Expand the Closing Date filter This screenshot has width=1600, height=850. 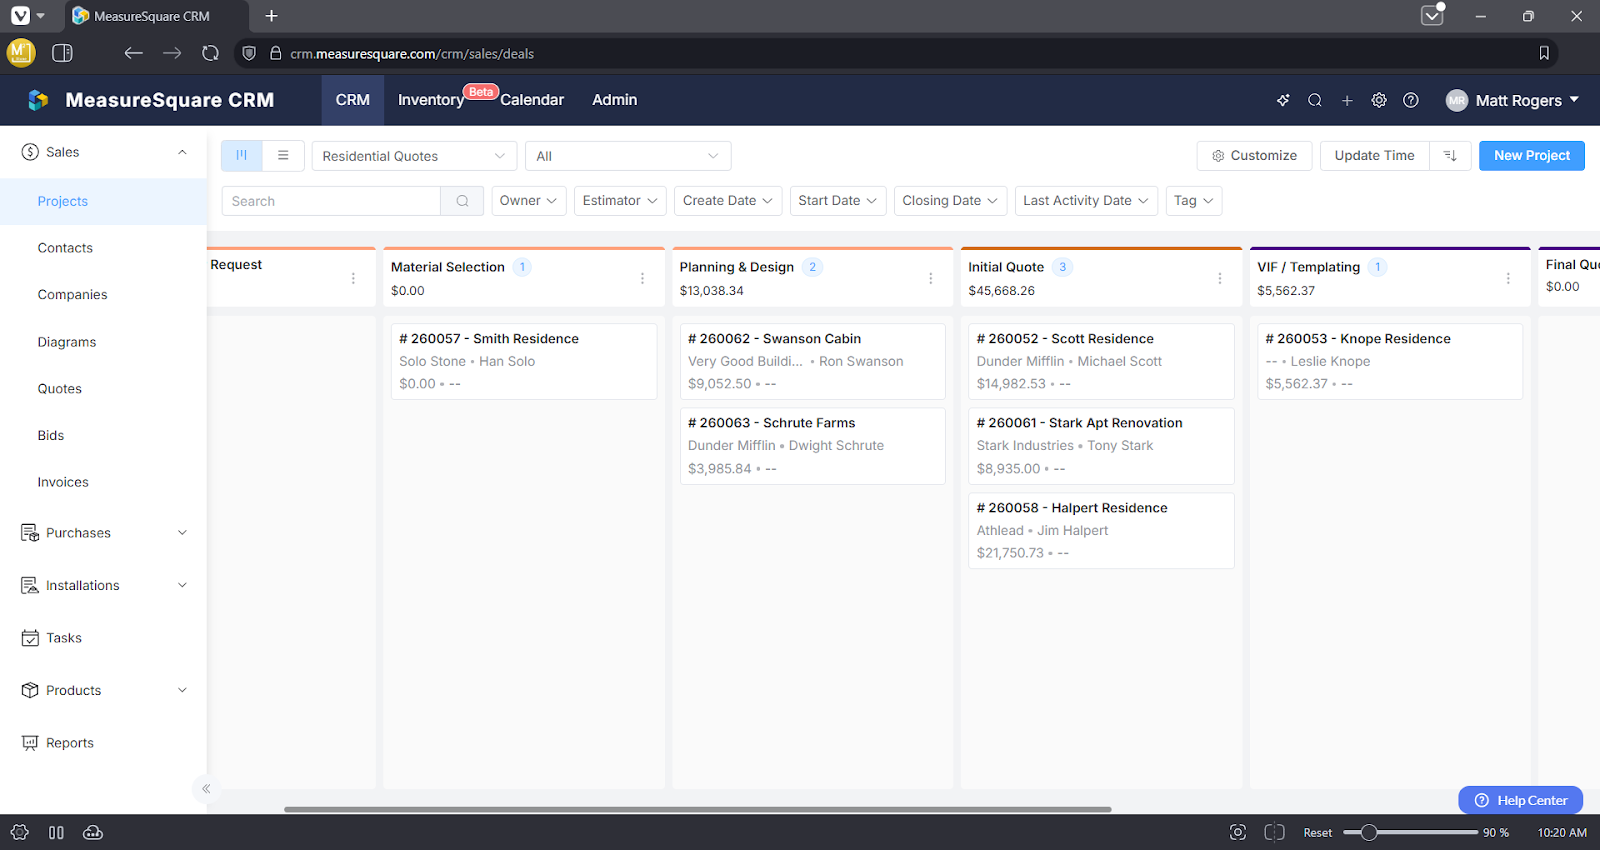pyautogui.click(x=949, y=201)
